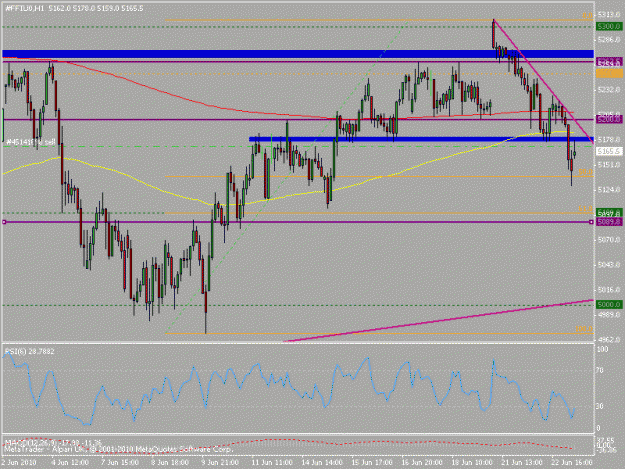Click the 5232.0 price axis value
This screenshot has height=469, width=625.
coord(609,90)
